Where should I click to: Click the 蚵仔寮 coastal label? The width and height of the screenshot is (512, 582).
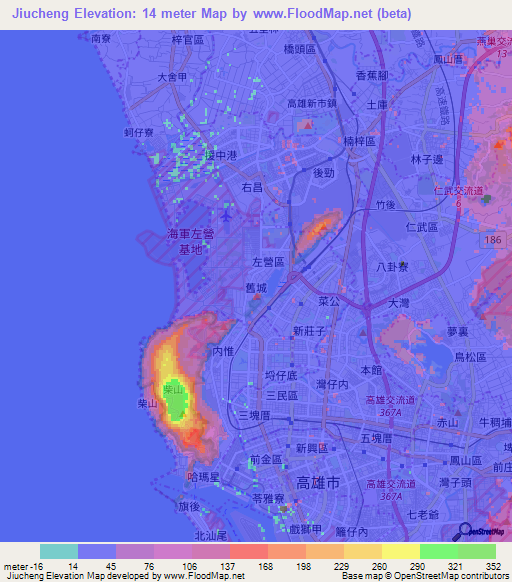tap(138, 133)
